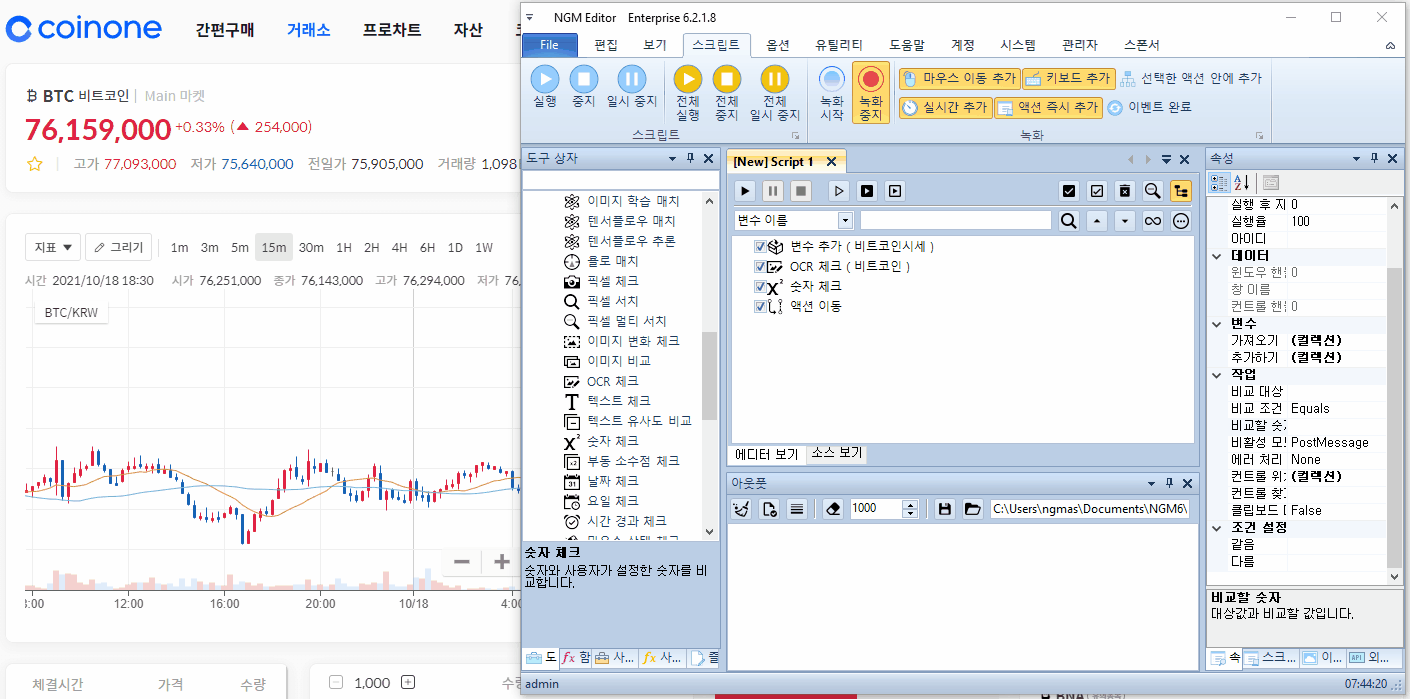Click the categorized view icon in Properties panel

(x=1220, y=182)
